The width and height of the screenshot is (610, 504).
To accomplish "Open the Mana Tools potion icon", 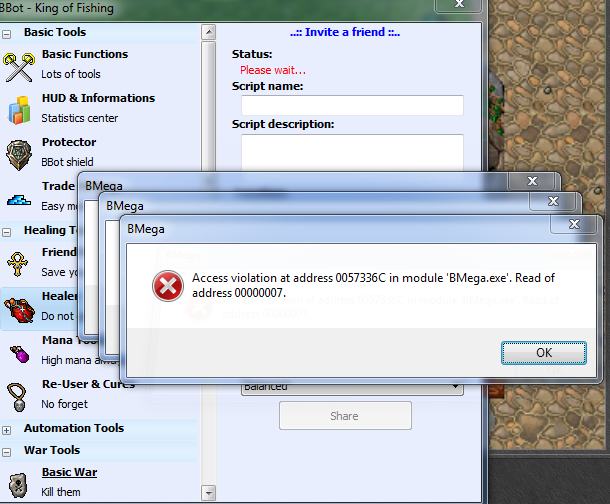I will (x=20, y=352).
